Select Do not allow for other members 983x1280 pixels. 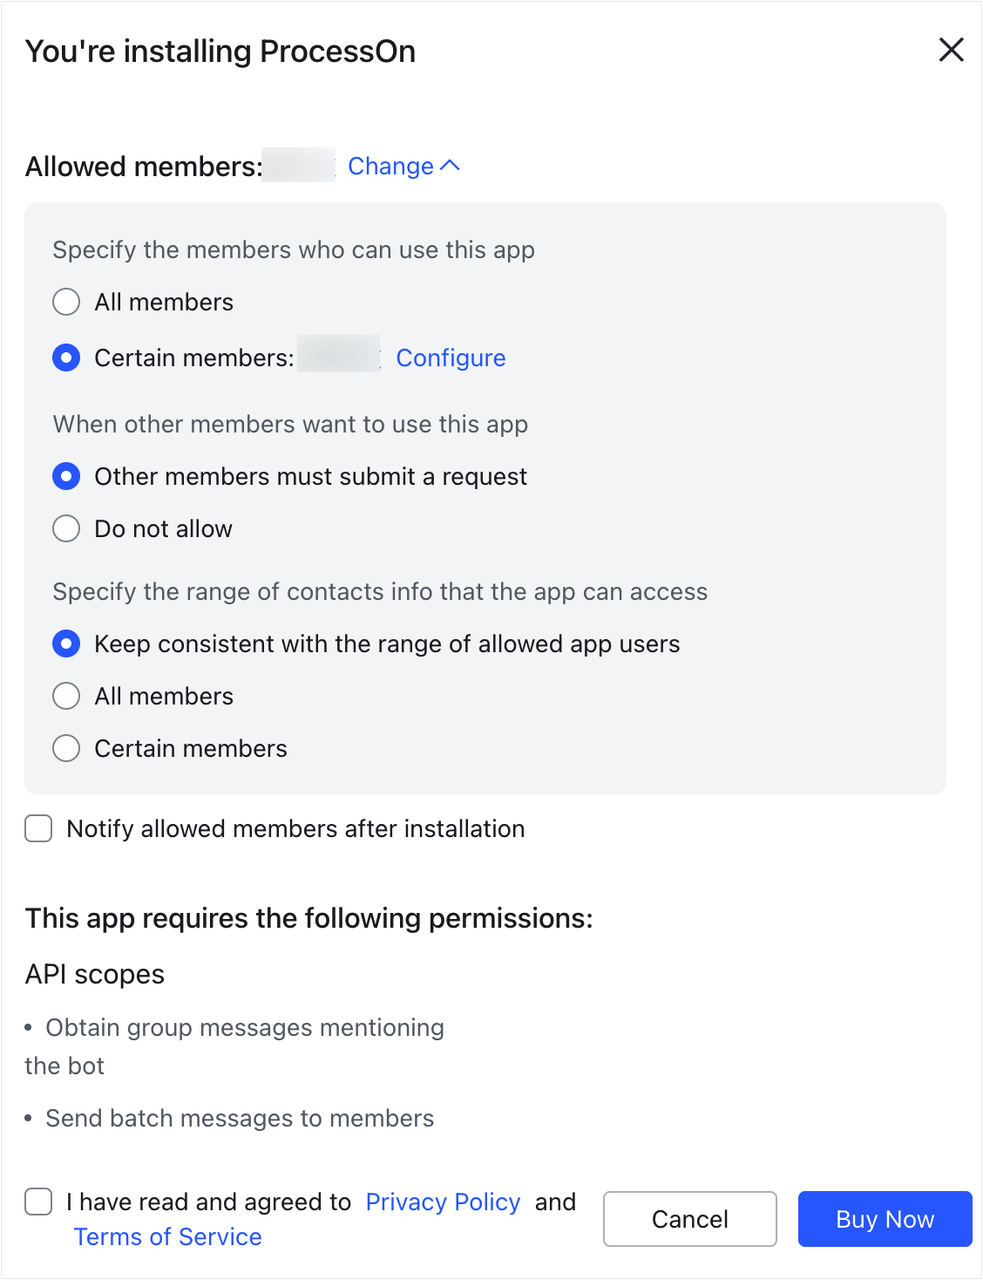(x=66, y=528)
